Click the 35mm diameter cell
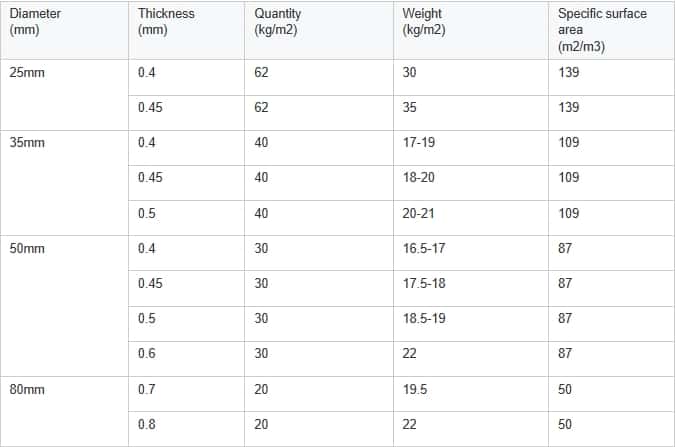The image size is (677, 447). tap(64, 183)
